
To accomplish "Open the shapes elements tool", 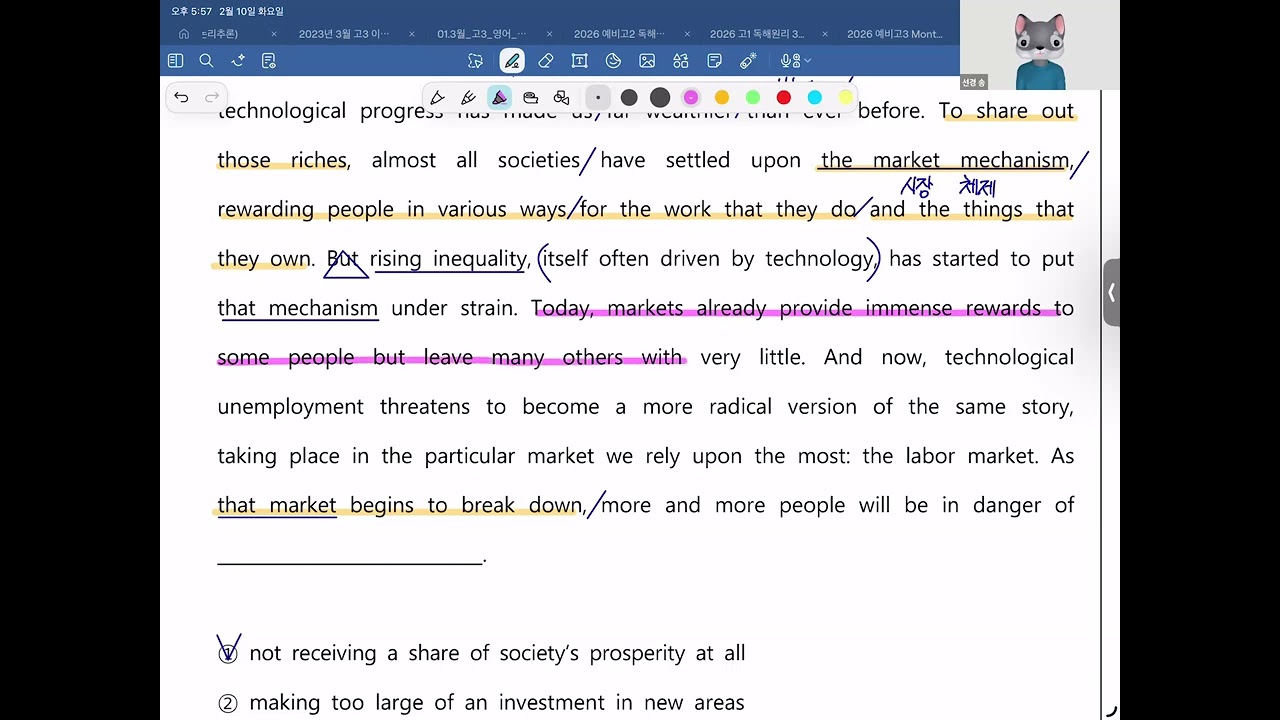I will click(x=681, y=61).
